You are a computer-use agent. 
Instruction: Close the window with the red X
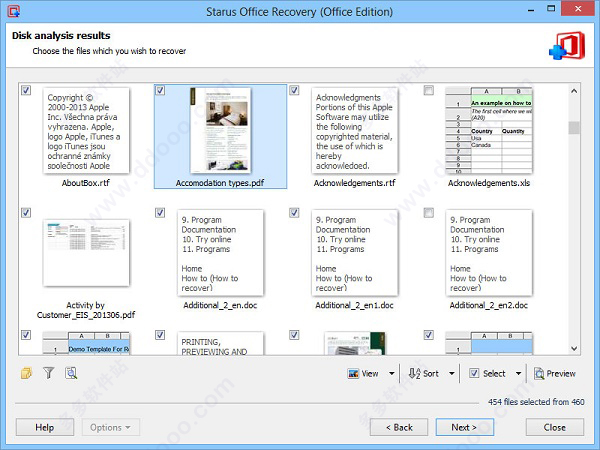click(578, 8)
